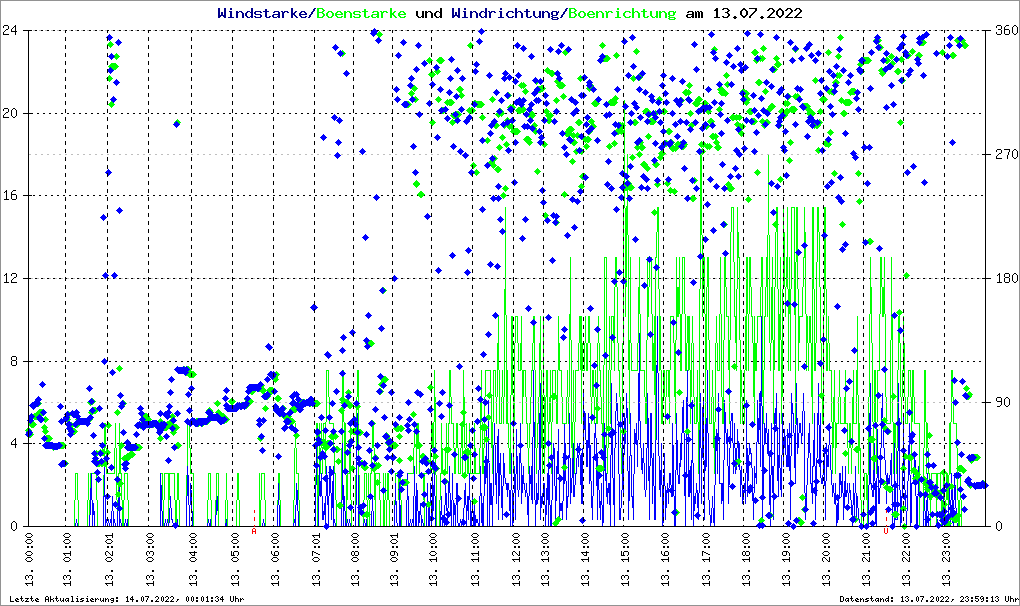Click the red 'U' marker on time axis
The height and width of the screenshot is (606, 1020).
click(886, 531)
